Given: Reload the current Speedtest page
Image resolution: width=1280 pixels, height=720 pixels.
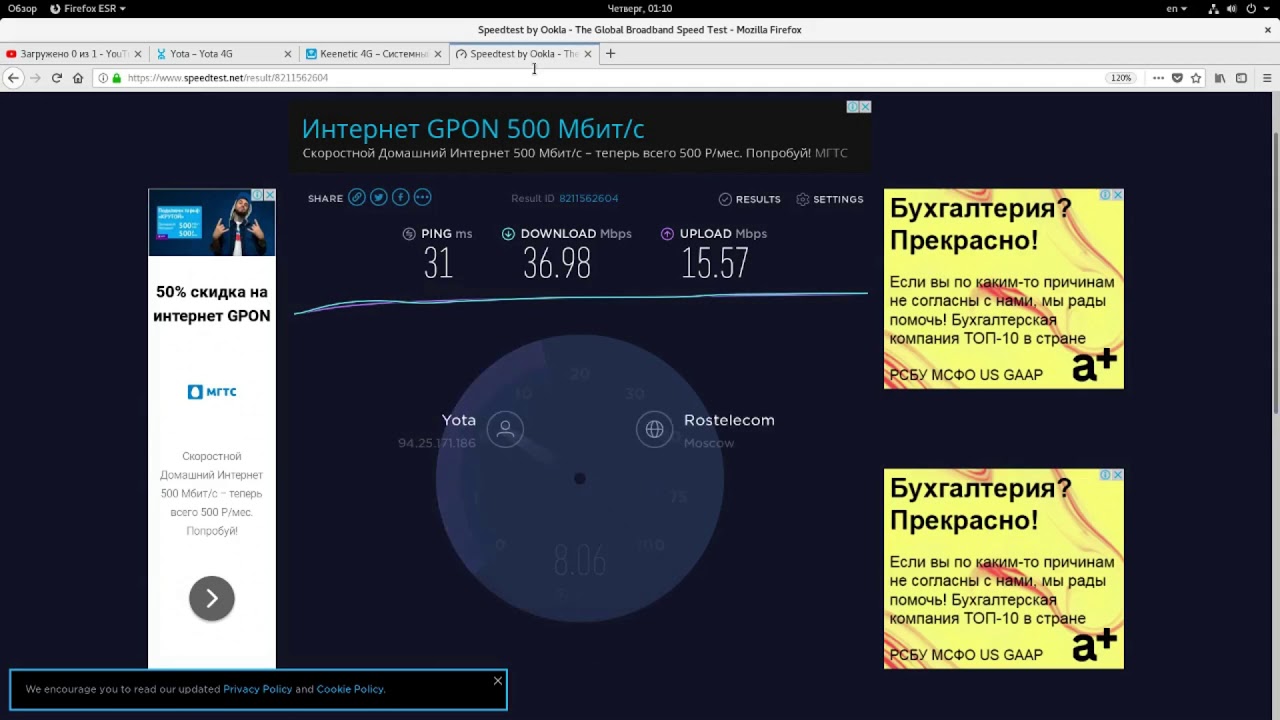Looking at the screenshot, I should [57, 77].
